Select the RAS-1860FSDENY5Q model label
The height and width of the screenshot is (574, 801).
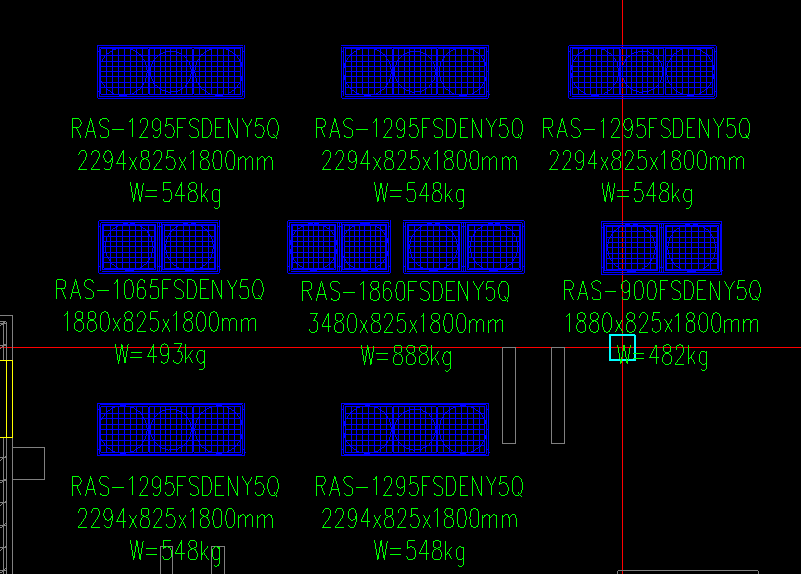pyautogui.click(x=405, y=292)
